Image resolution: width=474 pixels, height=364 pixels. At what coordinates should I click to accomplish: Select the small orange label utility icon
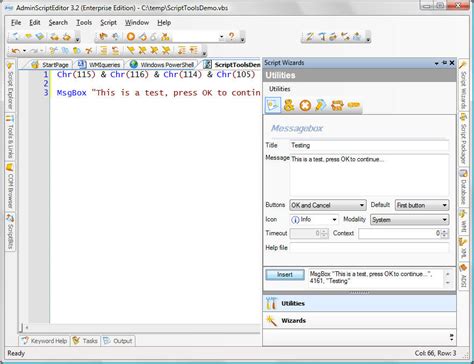(354, 105)
